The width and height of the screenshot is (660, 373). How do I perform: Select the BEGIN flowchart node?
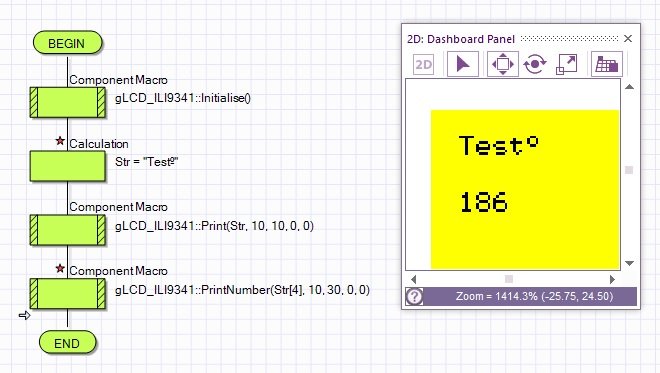(67, 43)
